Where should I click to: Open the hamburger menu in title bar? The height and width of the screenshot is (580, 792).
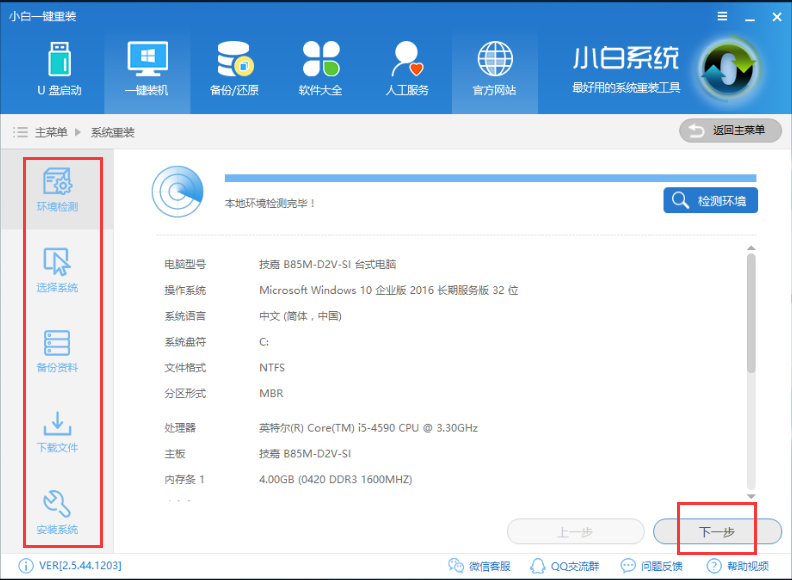click(x=722, y=17)
